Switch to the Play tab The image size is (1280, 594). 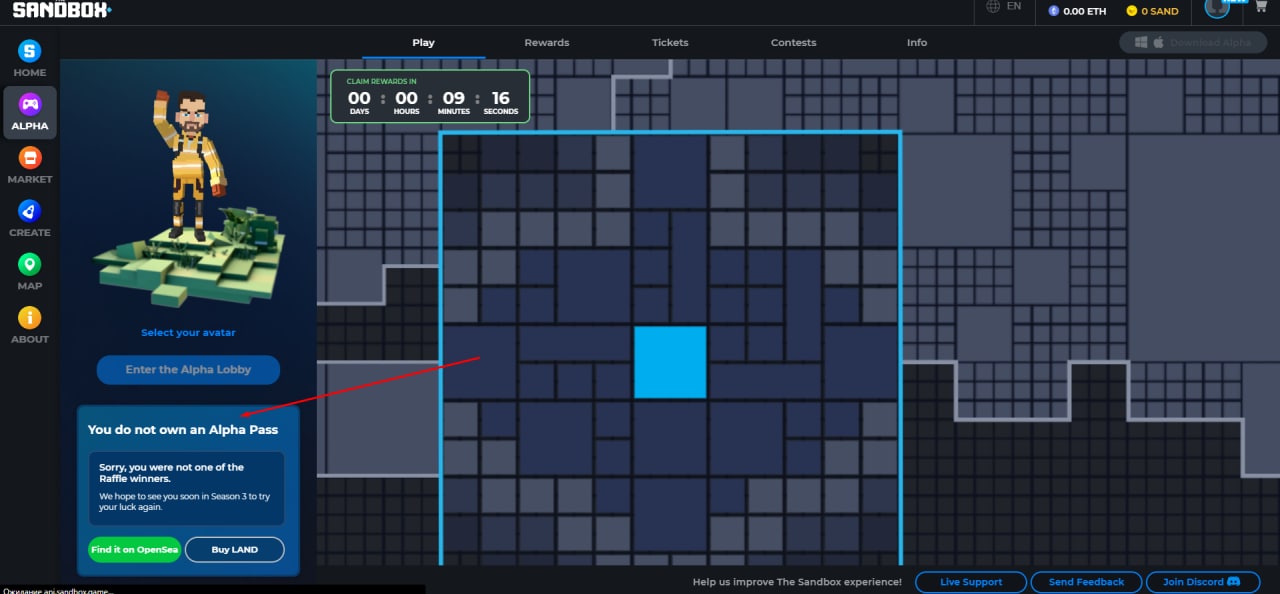(x=423, y=43)
